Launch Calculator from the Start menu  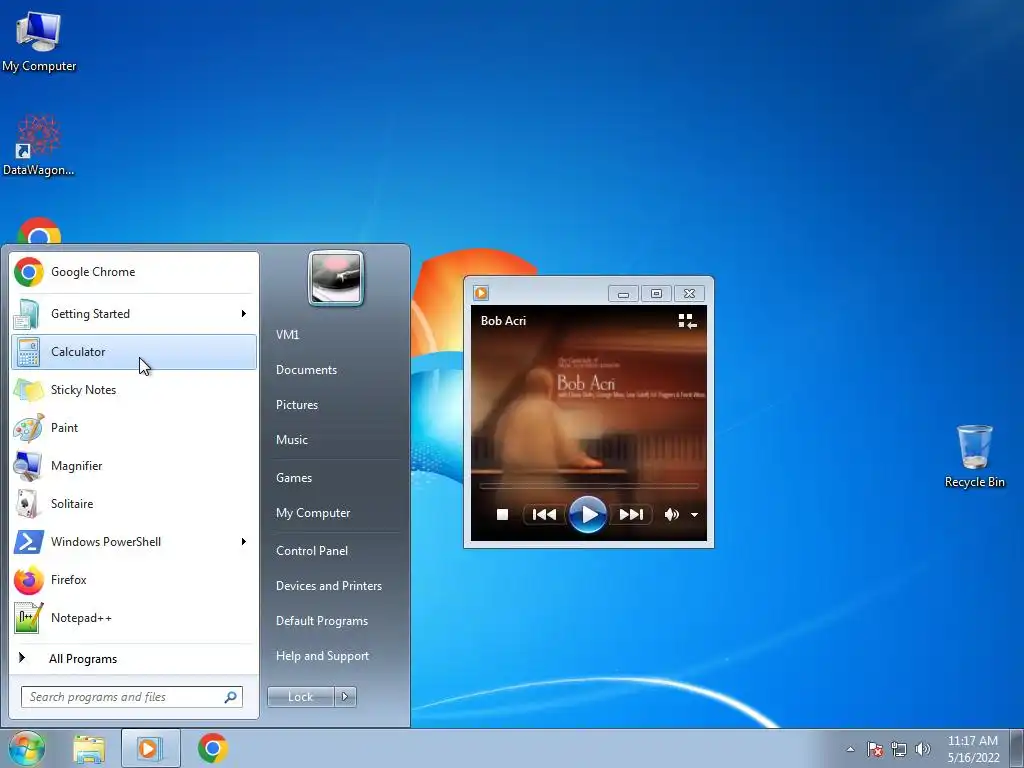click(x=134, y=352)
